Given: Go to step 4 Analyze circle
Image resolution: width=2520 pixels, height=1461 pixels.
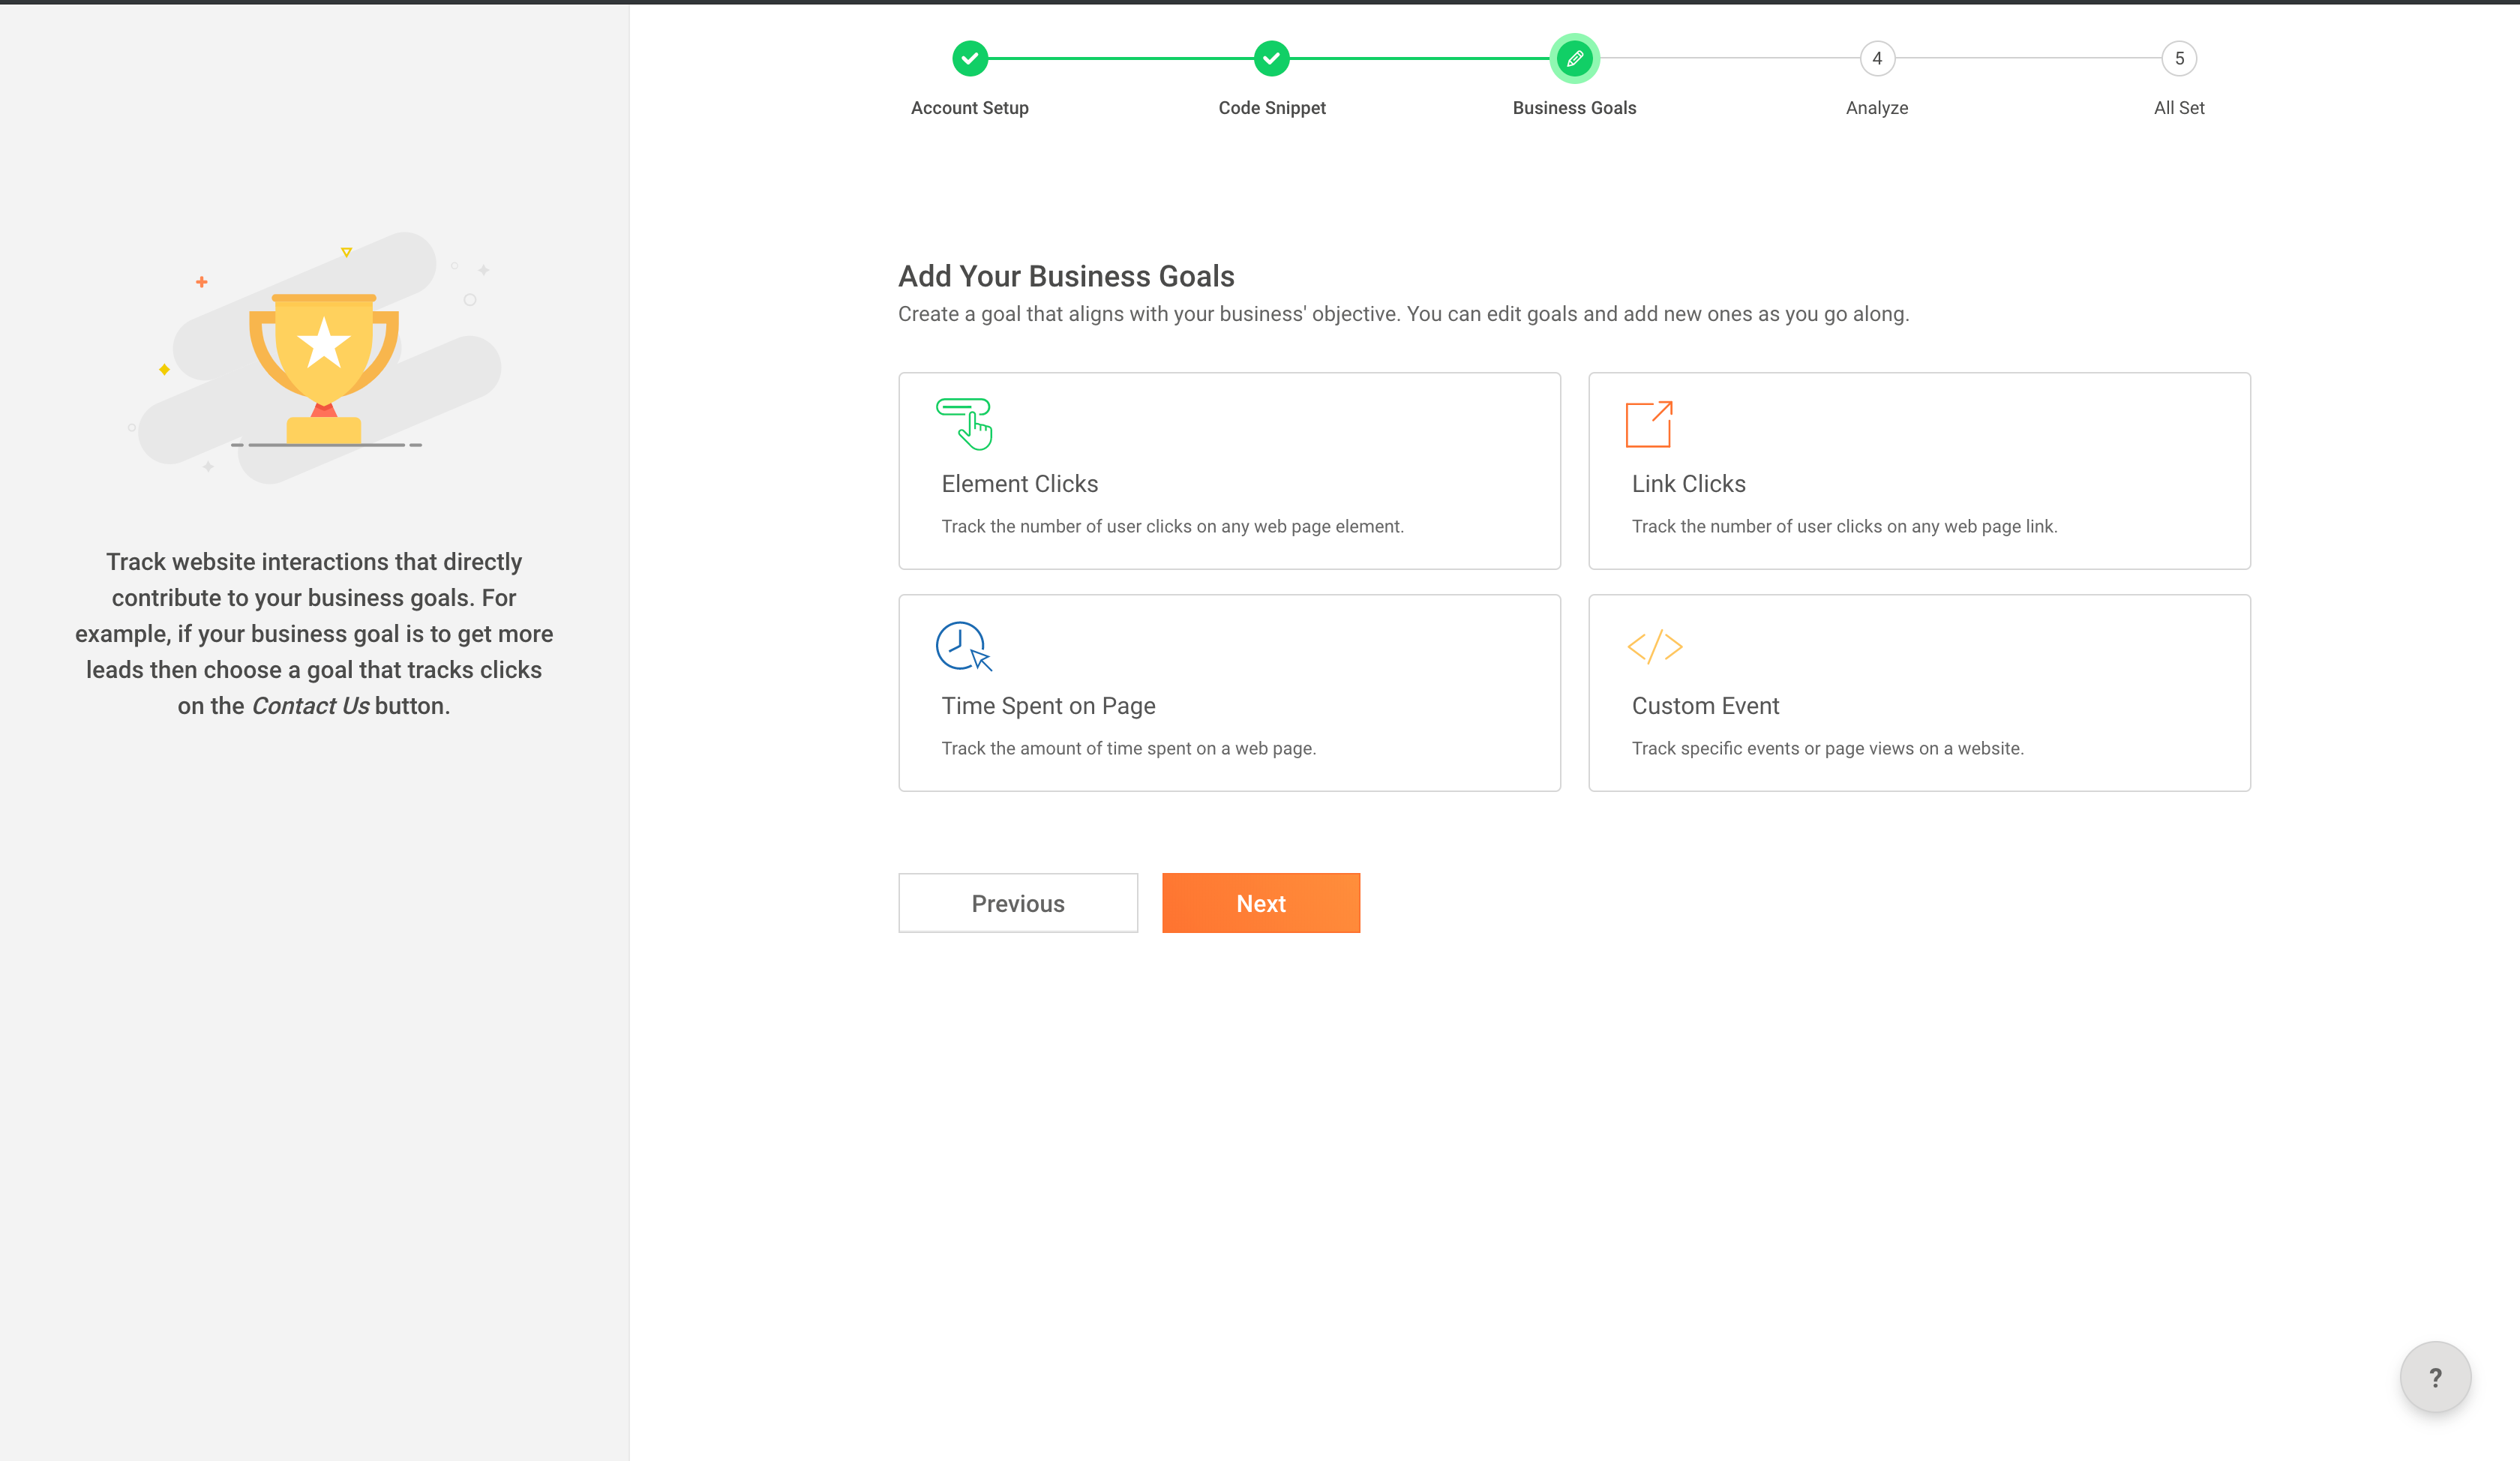Looking at the screenshot, I should click(x=1876, y=59).
